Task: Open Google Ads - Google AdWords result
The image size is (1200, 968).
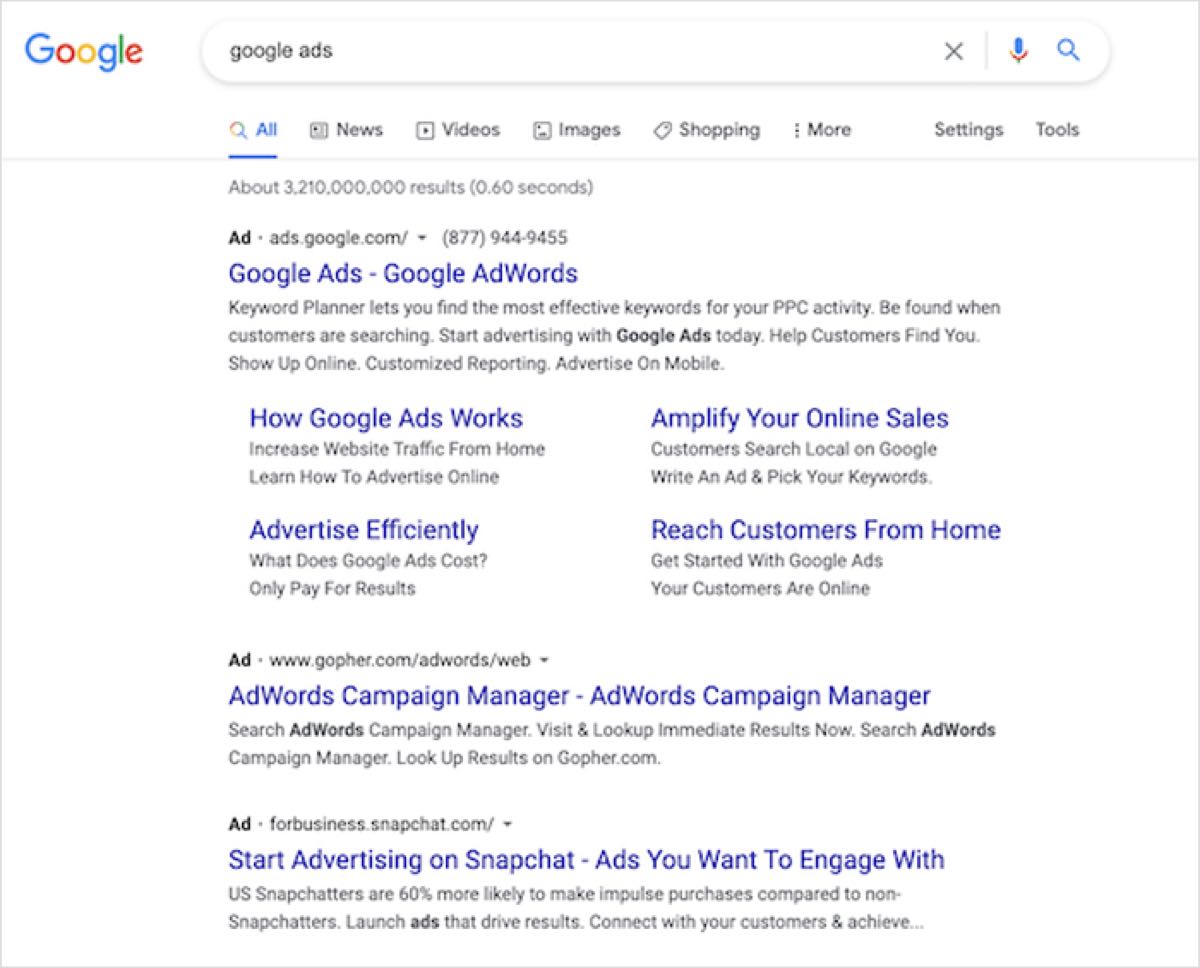Action: pyautogui.click(x=403, y=273)
